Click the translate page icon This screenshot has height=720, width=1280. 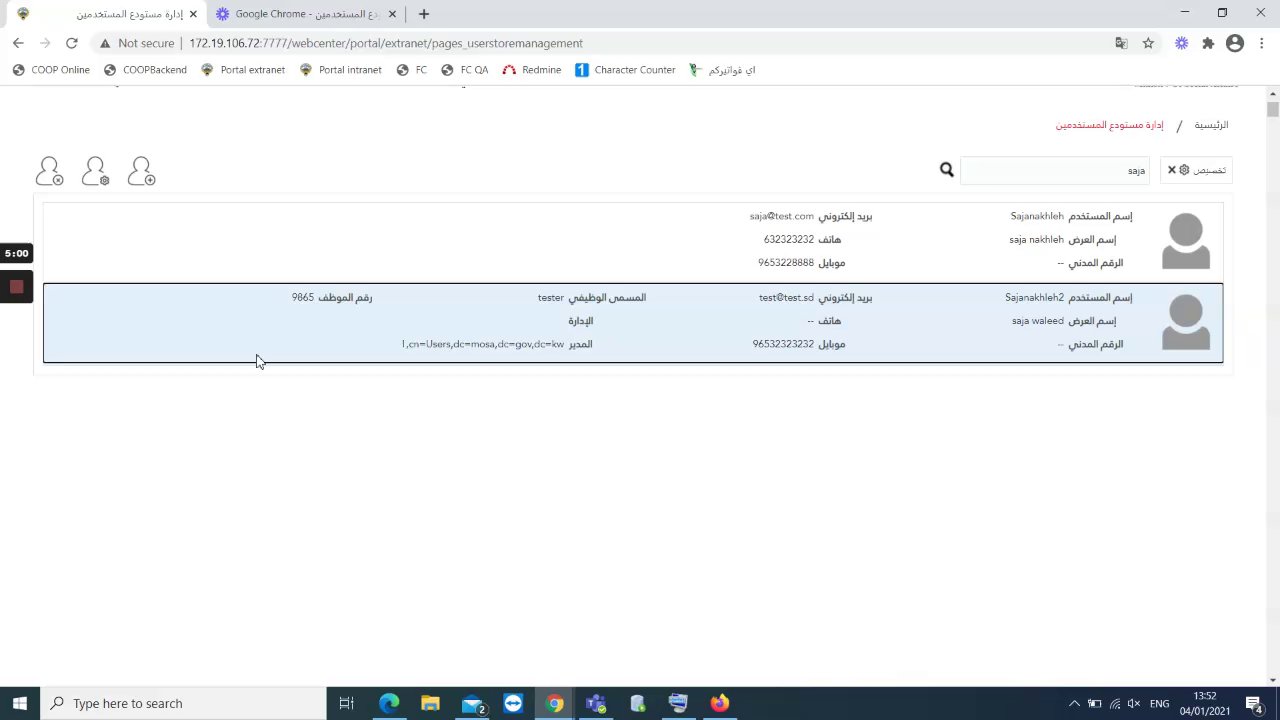pyautogui.click(x=1121, y=43)
